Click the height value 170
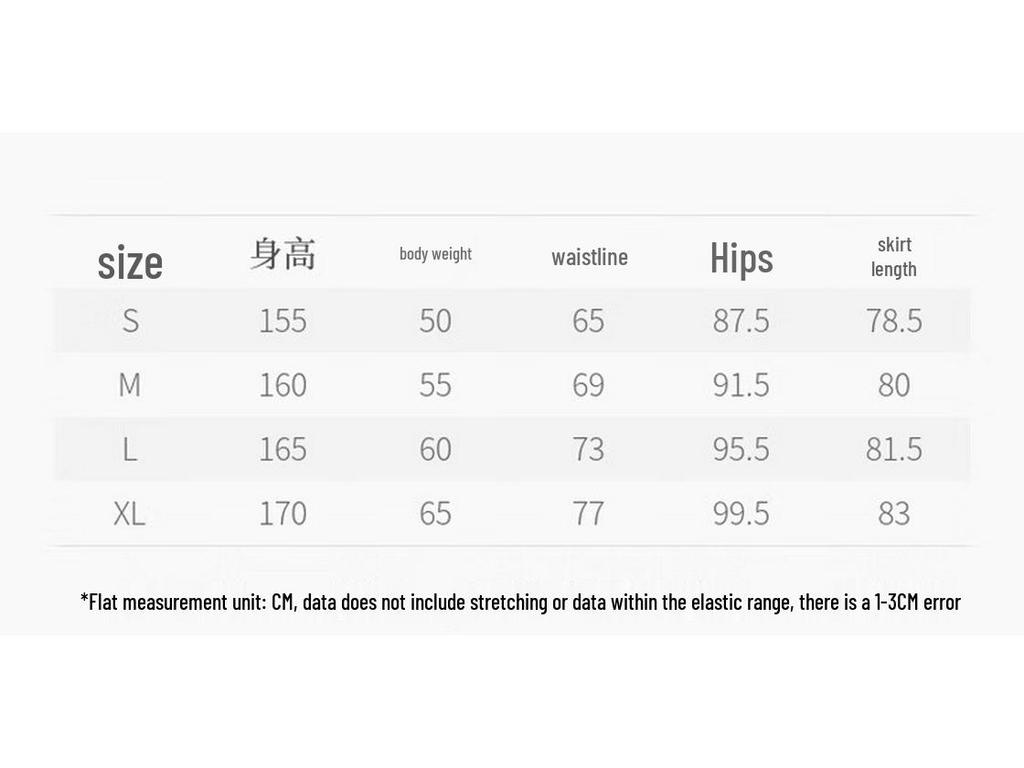The width and height of the screenshot is (1024, 768). click(283, 513)
